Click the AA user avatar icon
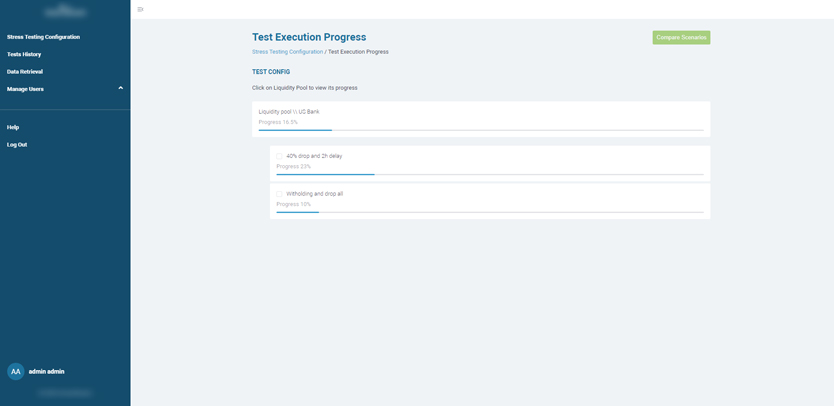Viewport: 834px width, 406px height. pyautogui.click(x=16, y=371)
